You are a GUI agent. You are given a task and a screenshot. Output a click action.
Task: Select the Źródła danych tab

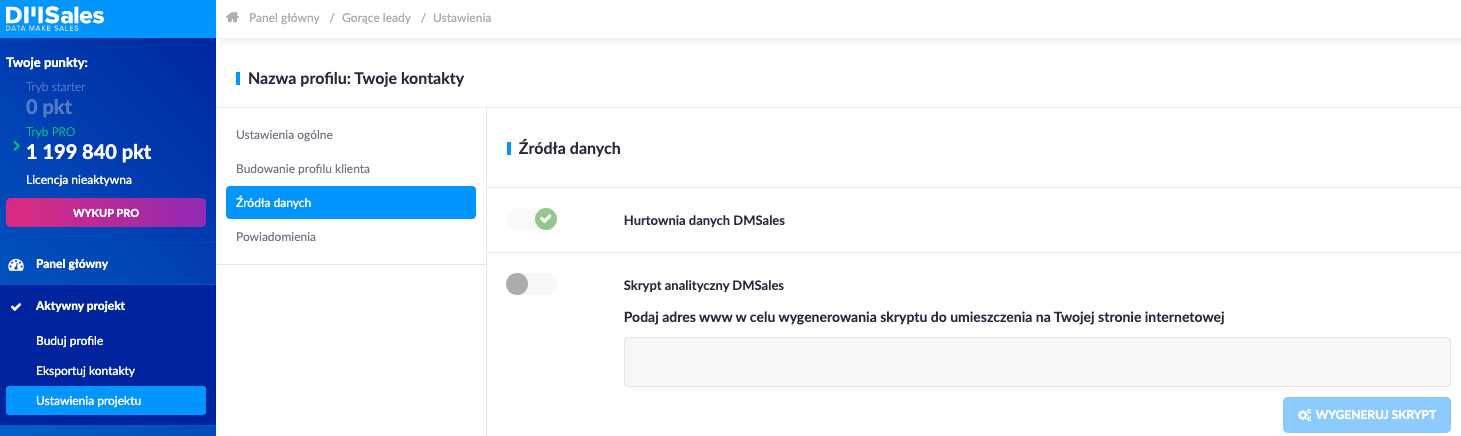351,202
